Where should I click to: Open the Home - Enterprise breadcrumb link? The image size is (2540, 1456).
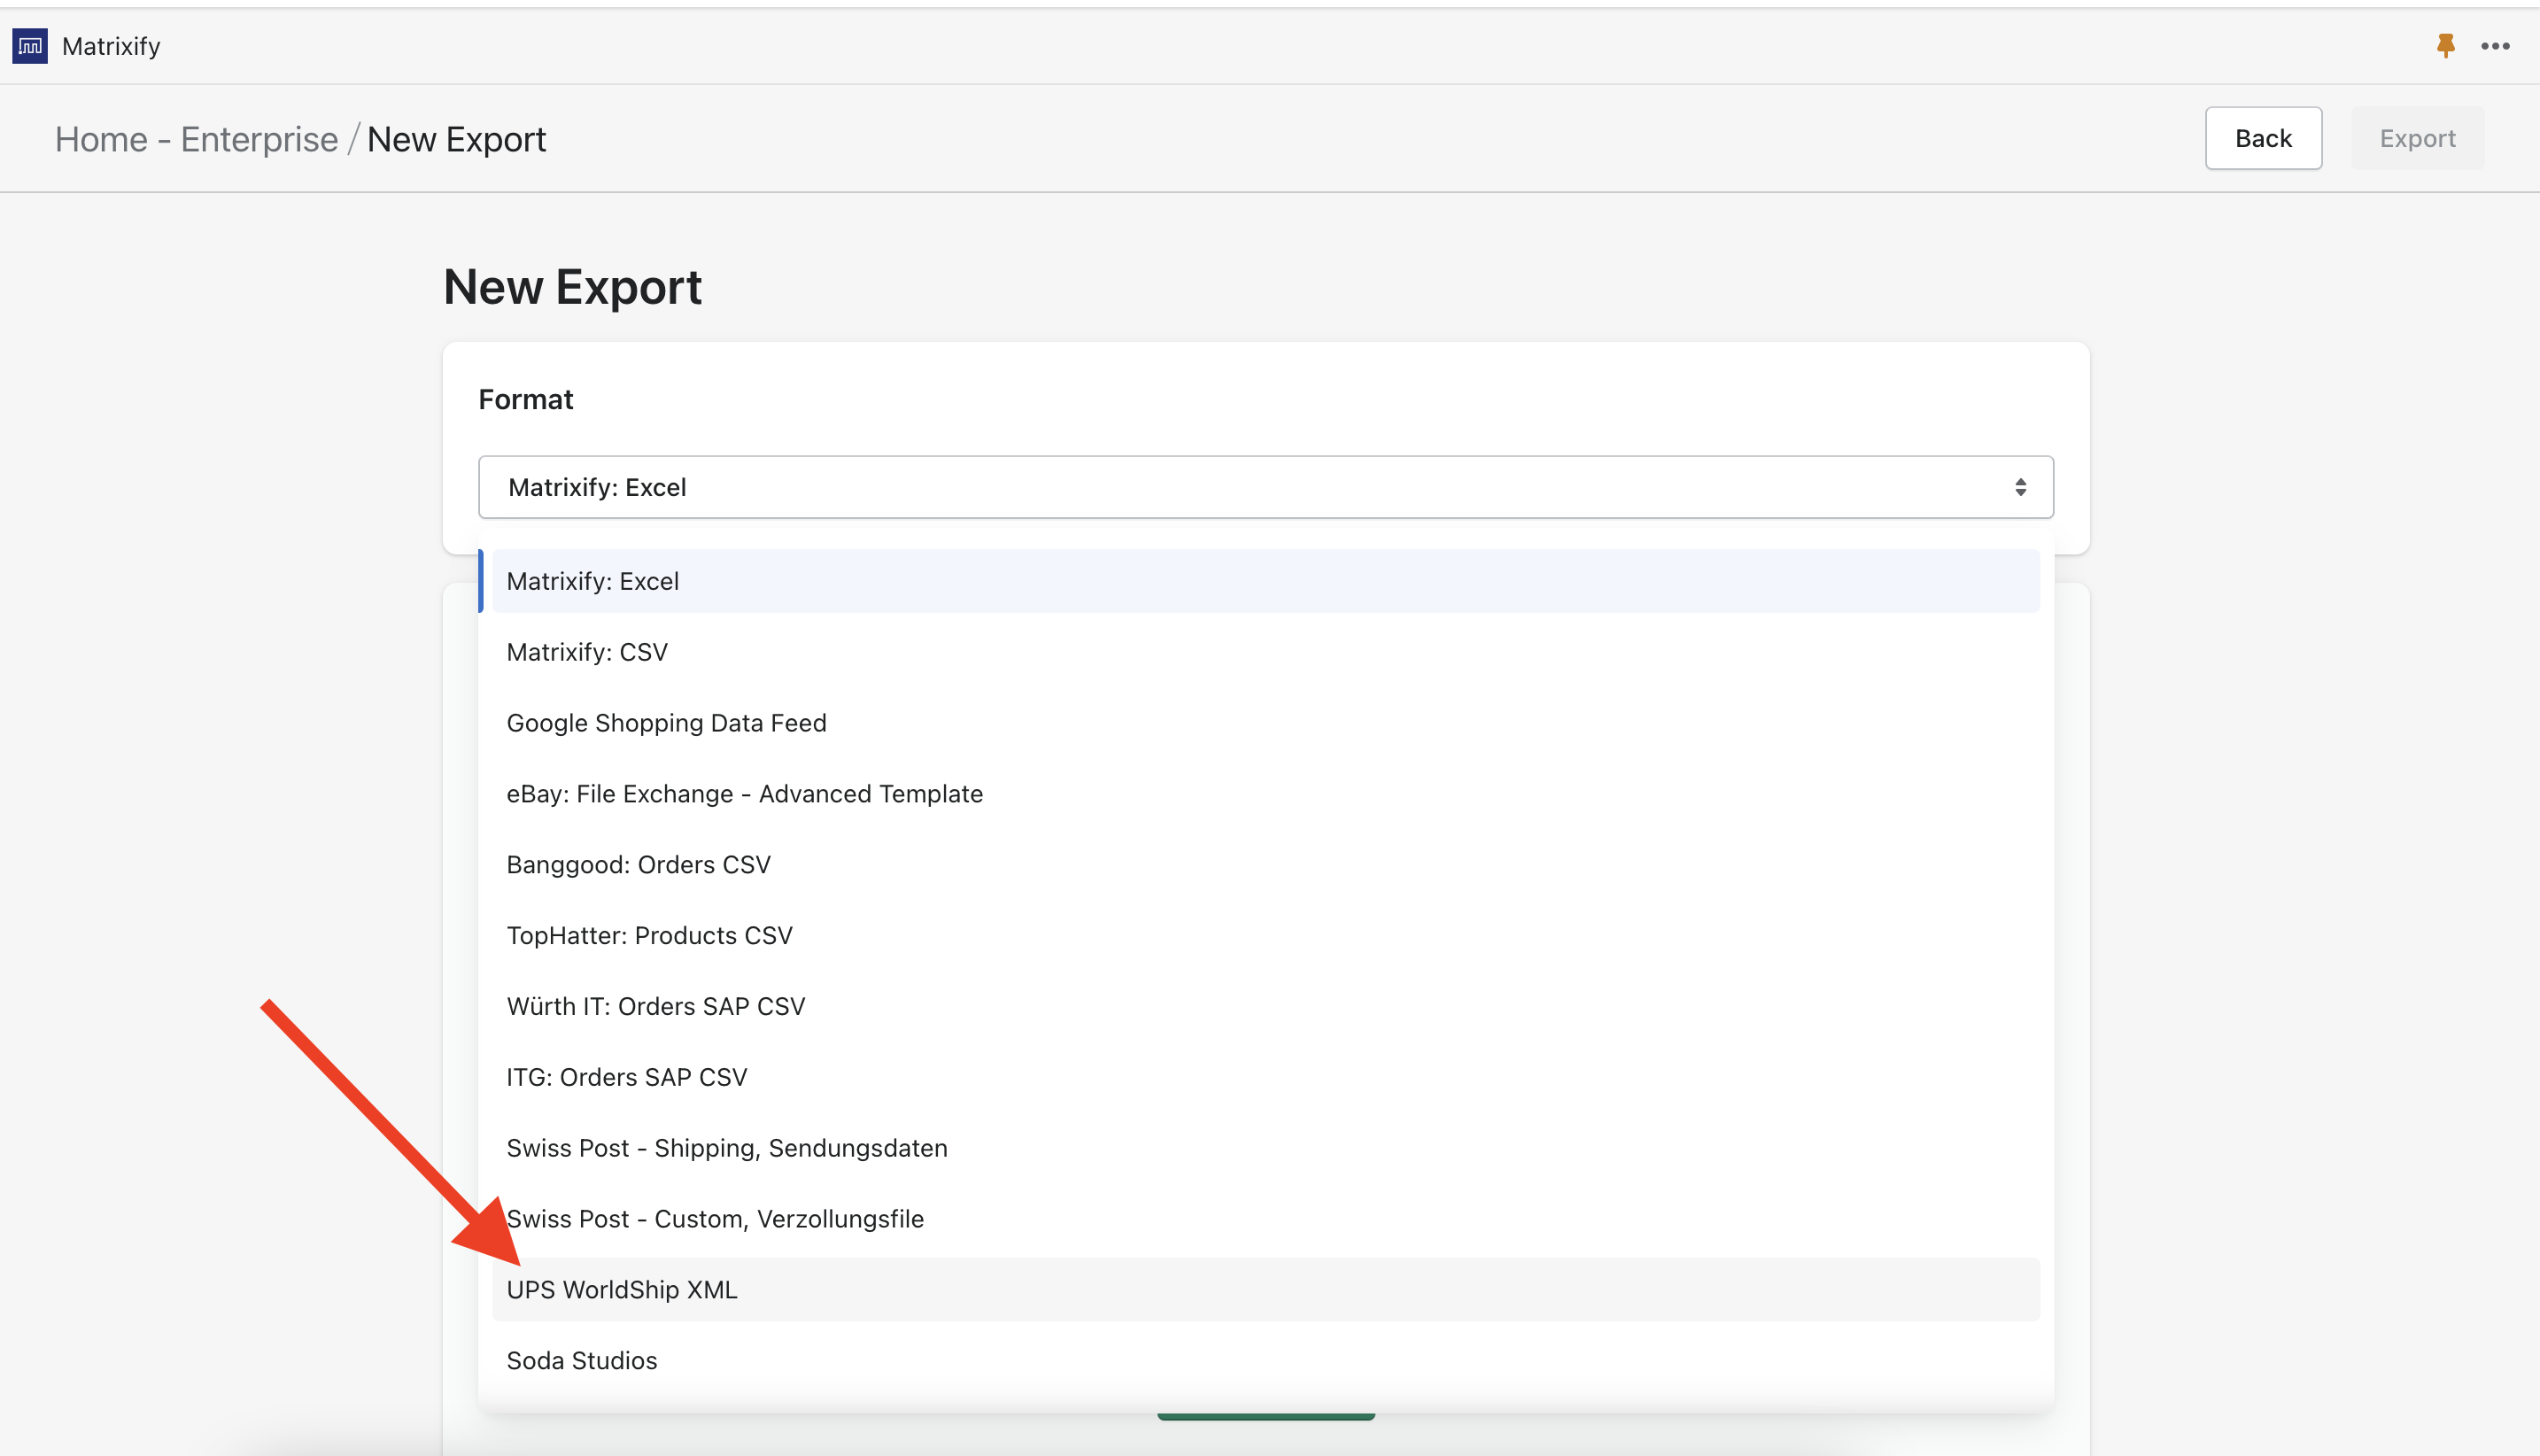(197, 139)
